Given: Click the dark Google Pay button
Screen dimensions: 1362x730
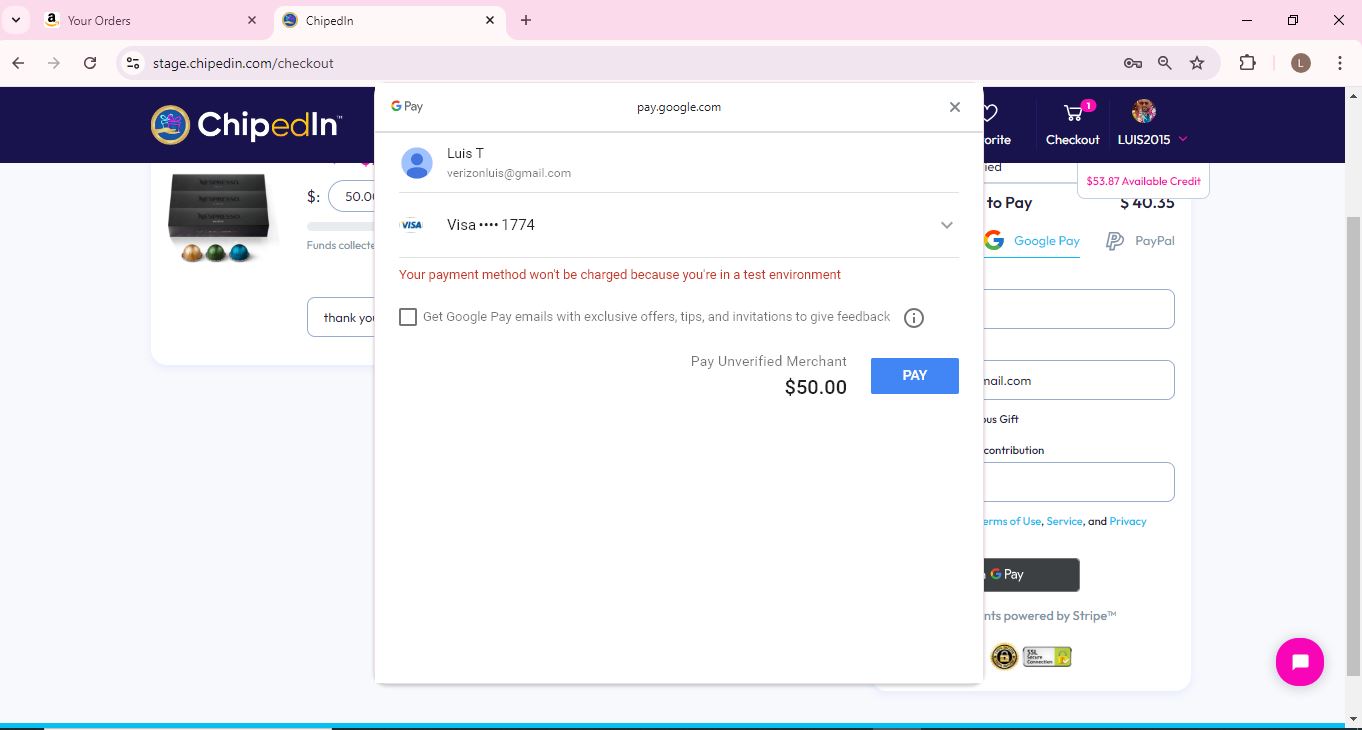Looking at the screenshot, I should 1031,574.
